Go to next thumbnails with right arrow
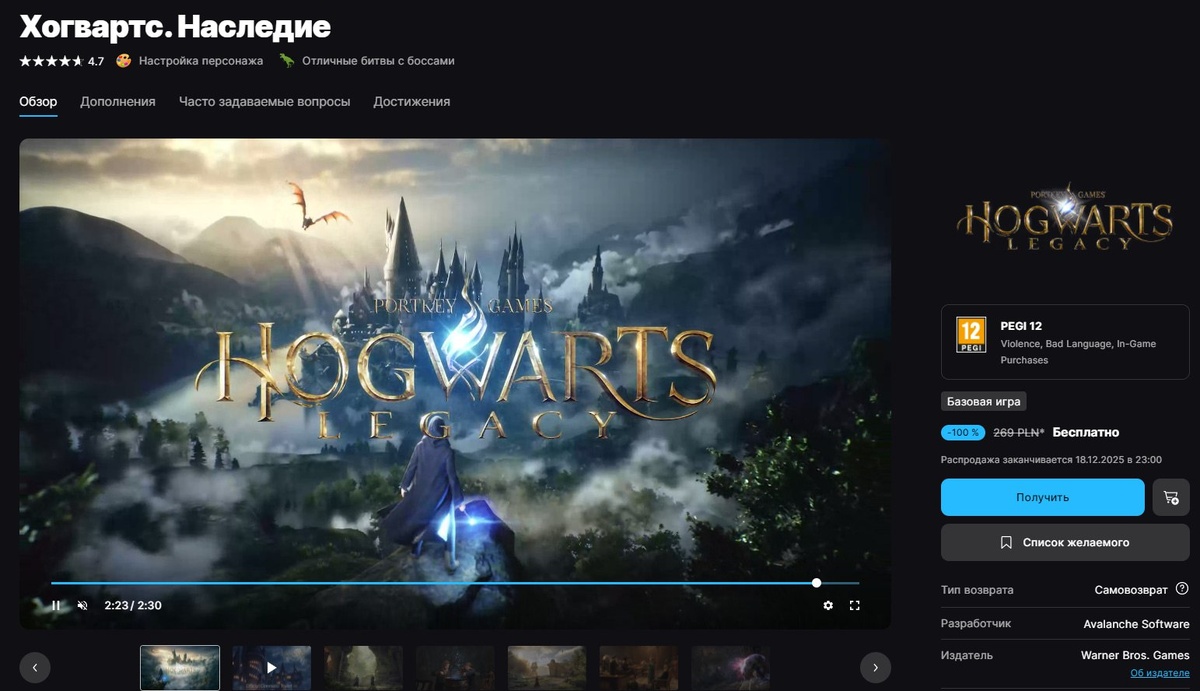Screen dimensions: 1200x691 [x=875, y=667]
